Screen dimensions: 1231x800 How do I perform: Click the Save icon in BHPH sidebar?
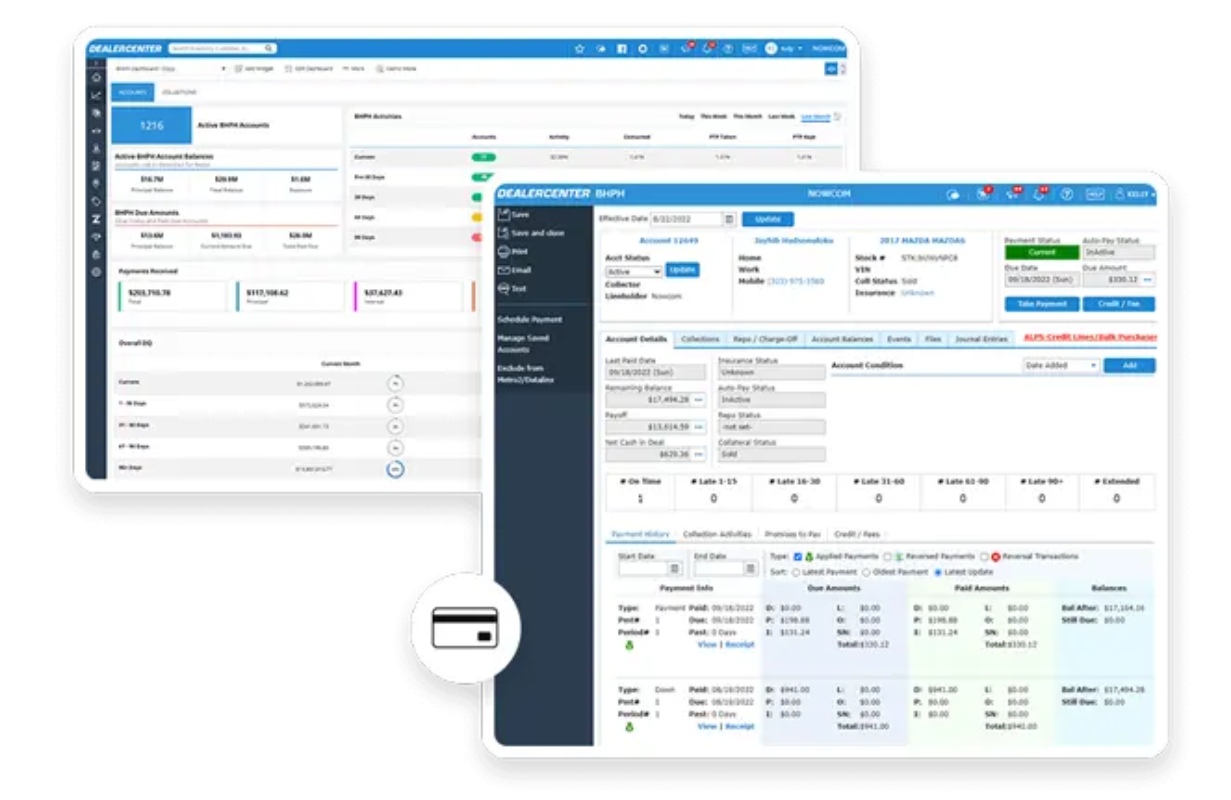click(x=504, y=214)
